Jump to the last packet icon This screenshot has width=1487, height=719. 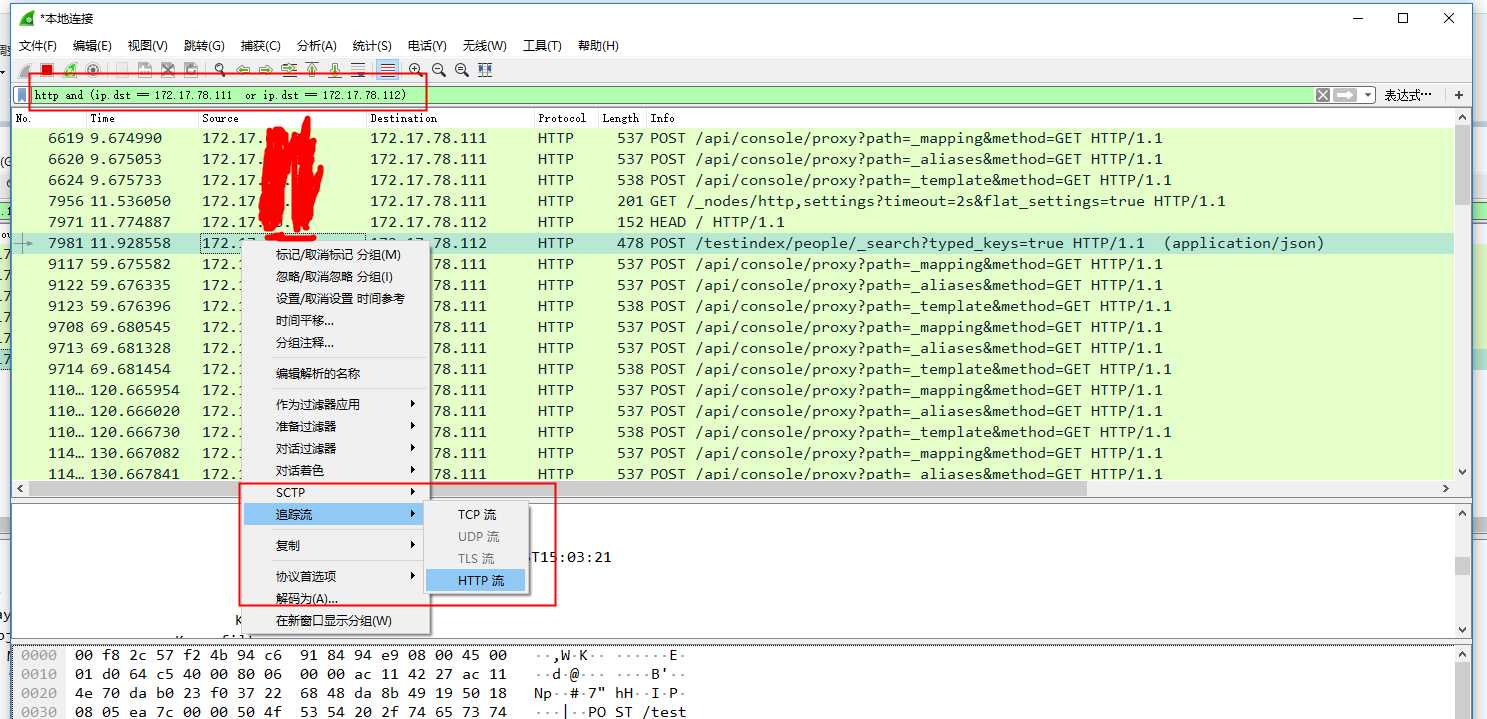coord(335,70)
